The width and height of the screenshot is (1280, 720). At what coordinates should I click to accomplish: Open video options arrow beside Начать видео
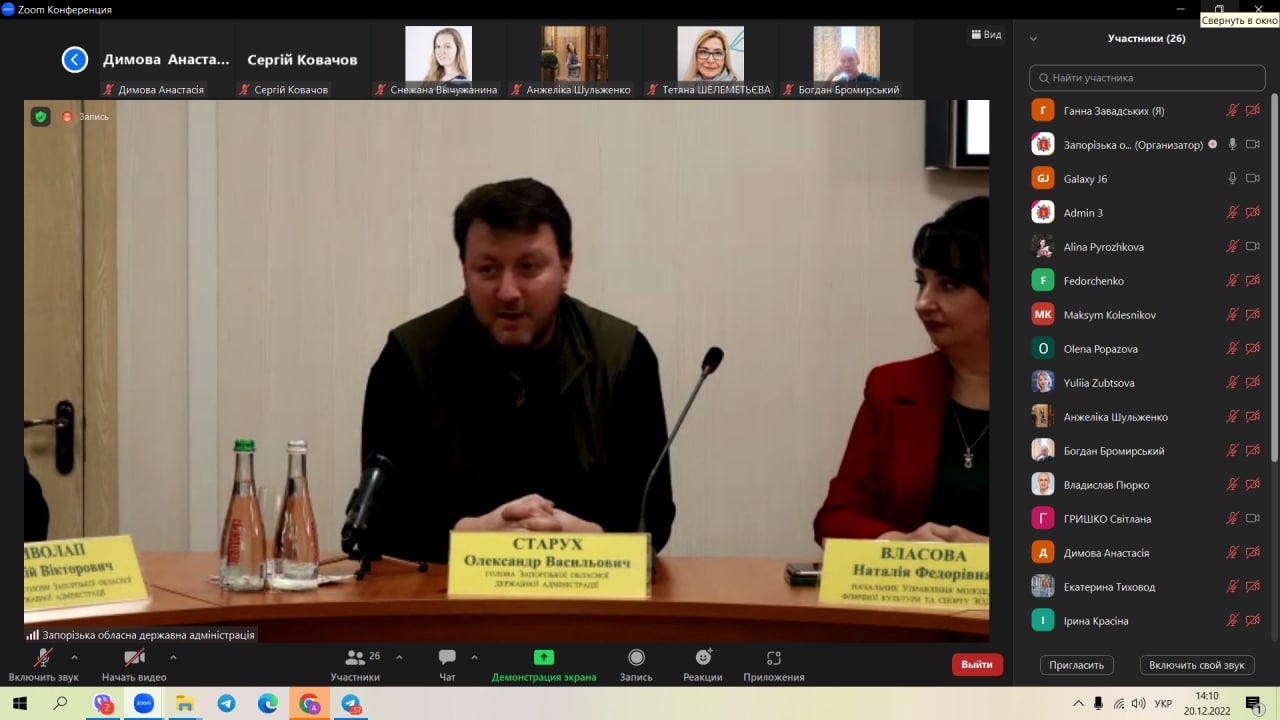pyautogui.click(x=173, y=658)
